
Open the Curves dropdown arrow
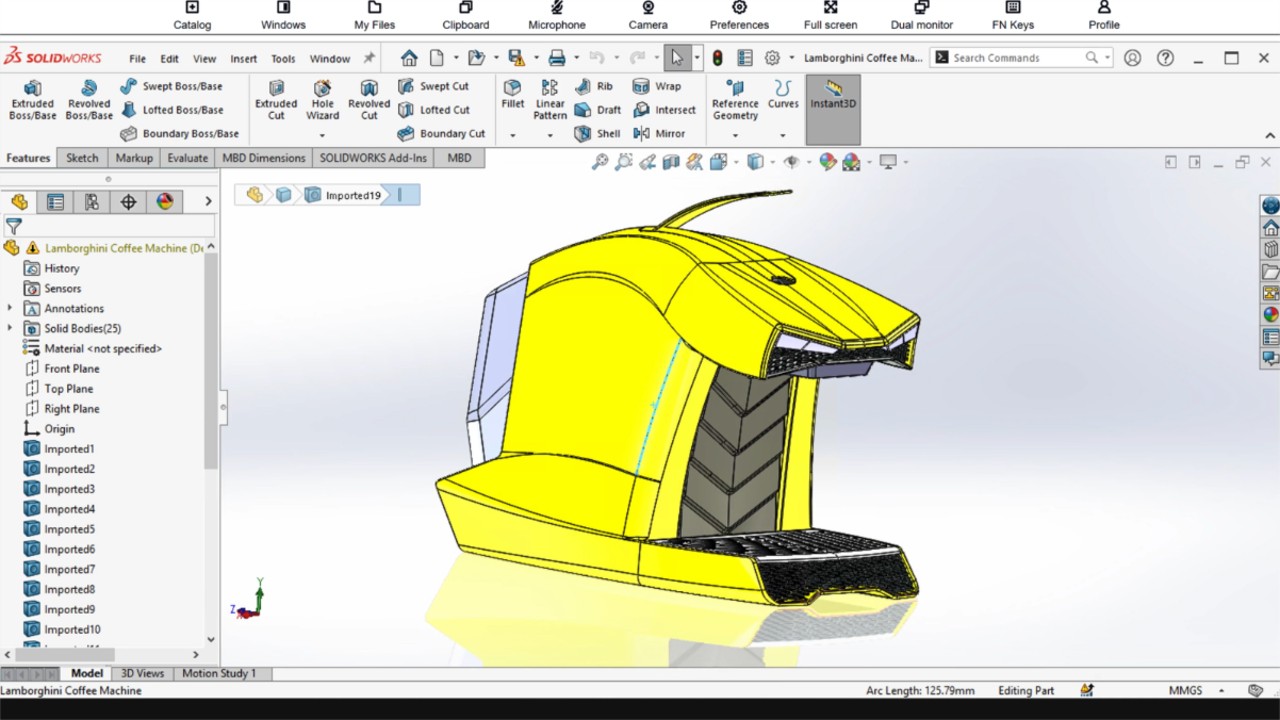point(783,135)
